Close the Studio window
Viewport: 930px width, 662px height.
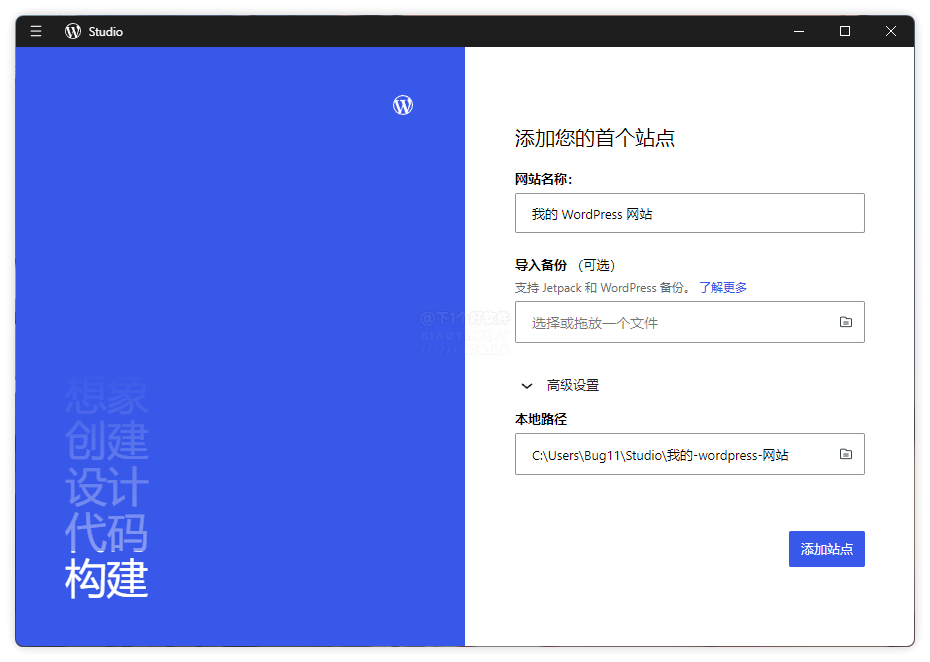click(x=891, y=31)
